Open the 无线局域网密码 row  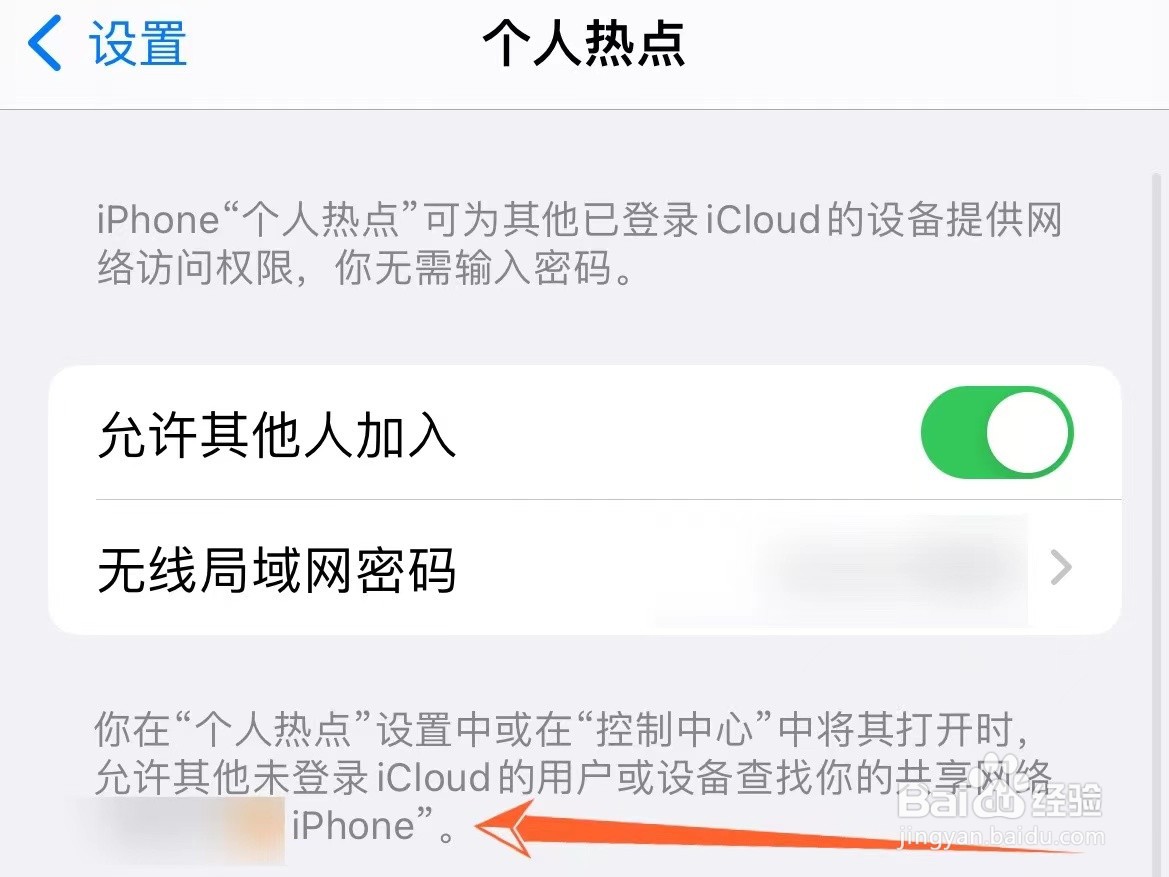click(x=584, y=568)
